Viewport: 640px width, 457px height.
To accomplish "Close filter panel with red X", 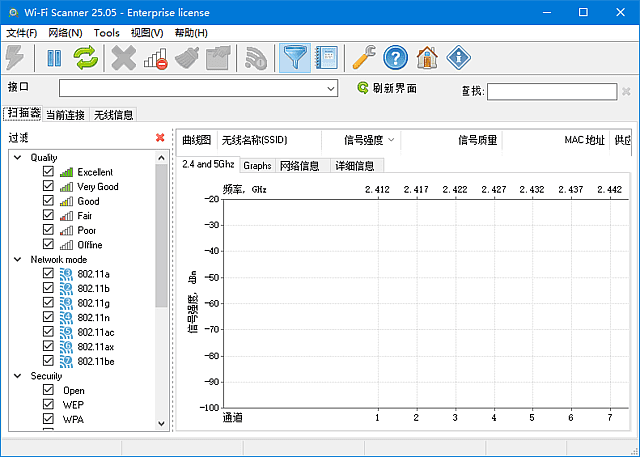I will pyautogui.click(x=160, y=138).
